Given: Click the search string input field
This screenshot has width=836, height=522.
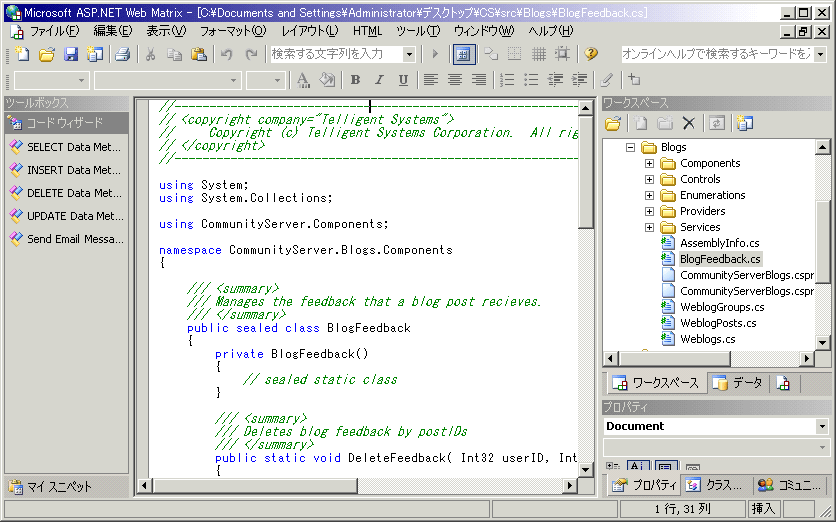Looking at the screenshot, I should 336,54.
